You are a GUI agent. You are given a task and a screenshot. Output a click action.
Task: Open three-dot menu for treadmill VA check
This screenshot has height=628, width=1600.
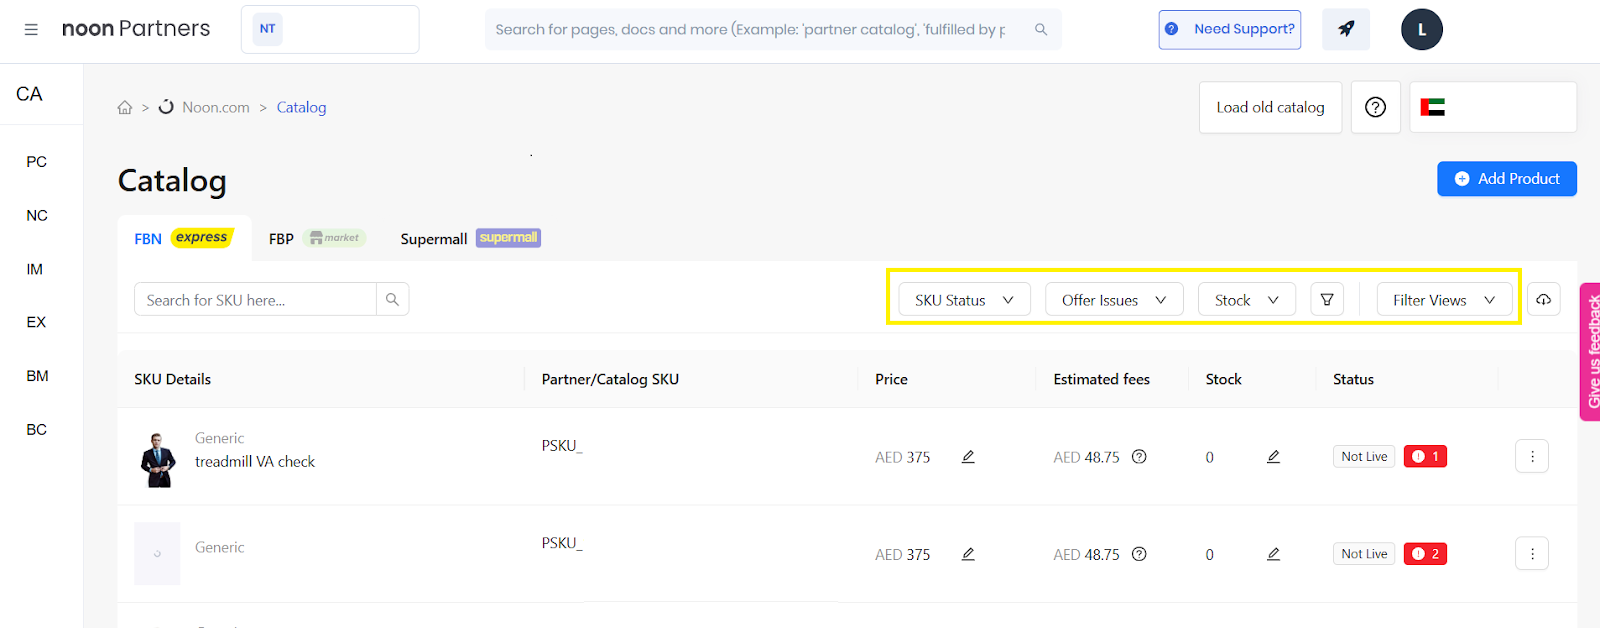(x=1532, y=456)
